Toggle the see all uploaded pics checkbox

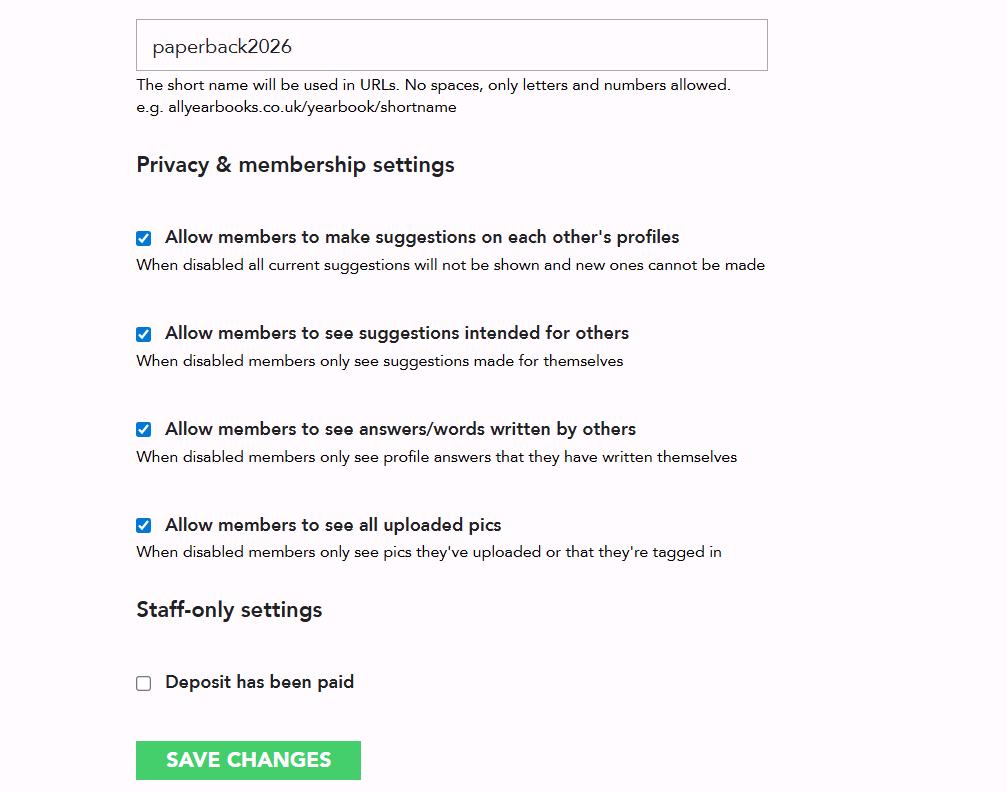click(x=144, y=526)
